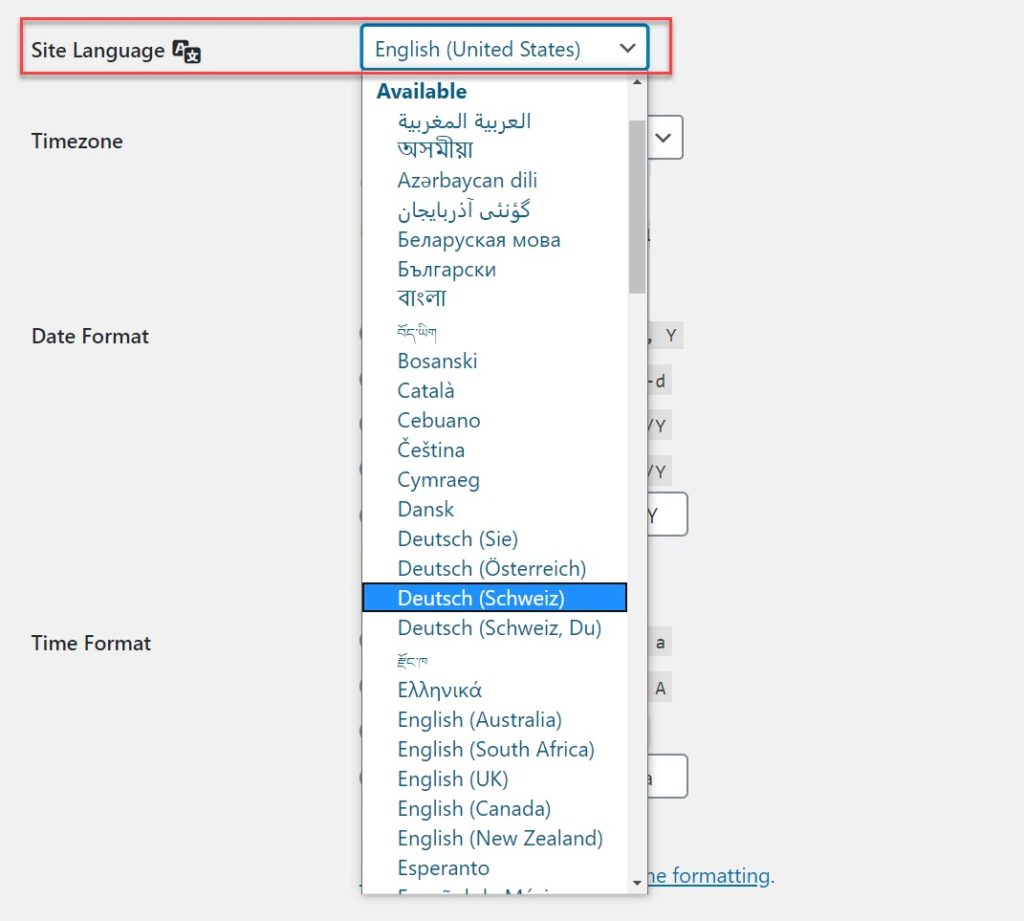Choose Deutsch (Österreich) from the list

click(x=491, y=568)
